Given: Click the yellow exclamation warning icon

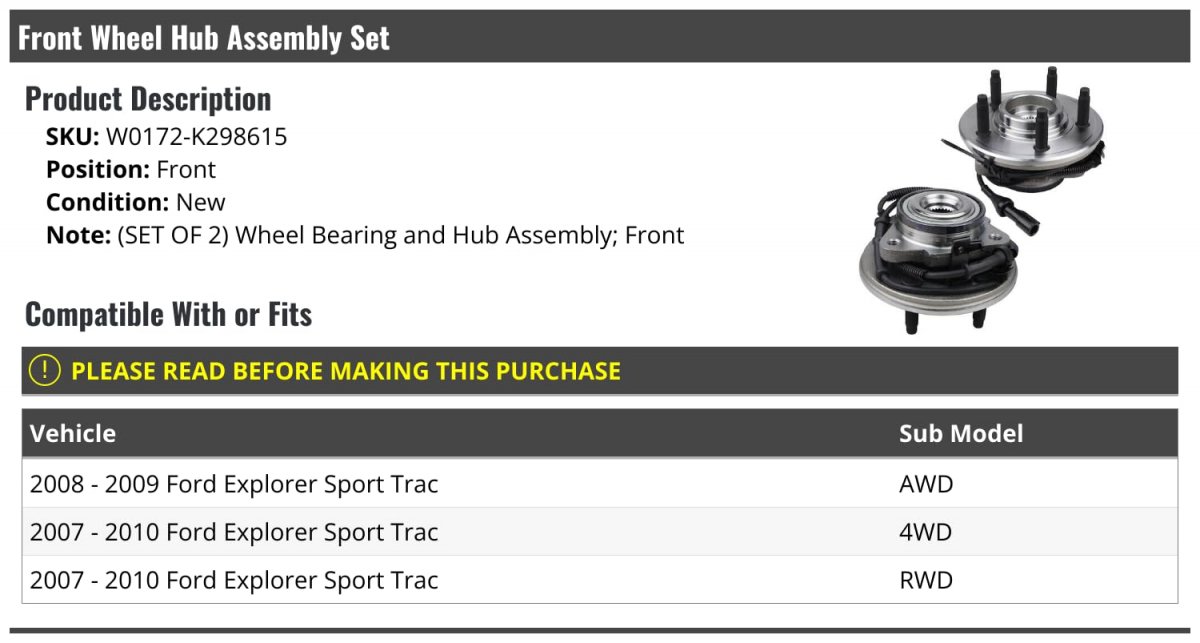Looking at the screenshot, I should tap(45, 371).
